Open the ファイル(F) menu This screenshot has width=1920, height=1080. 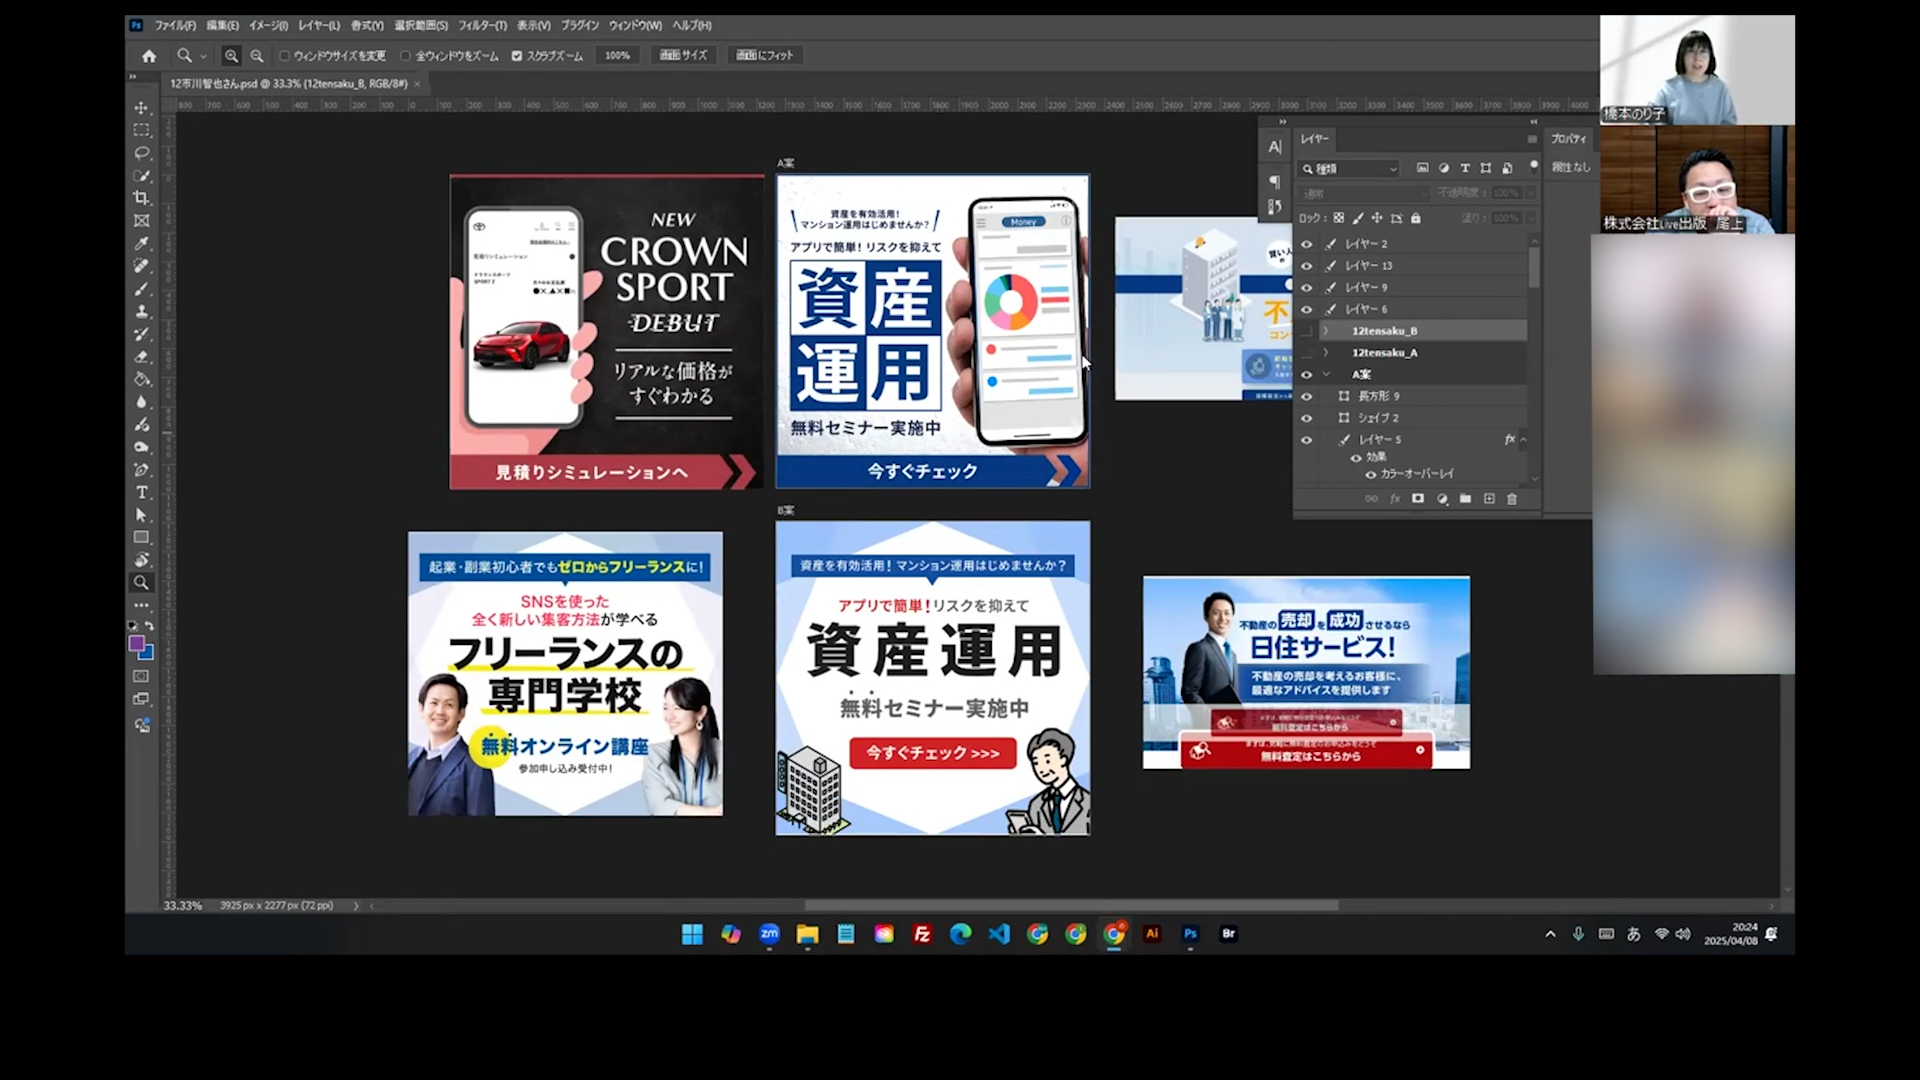175,26
